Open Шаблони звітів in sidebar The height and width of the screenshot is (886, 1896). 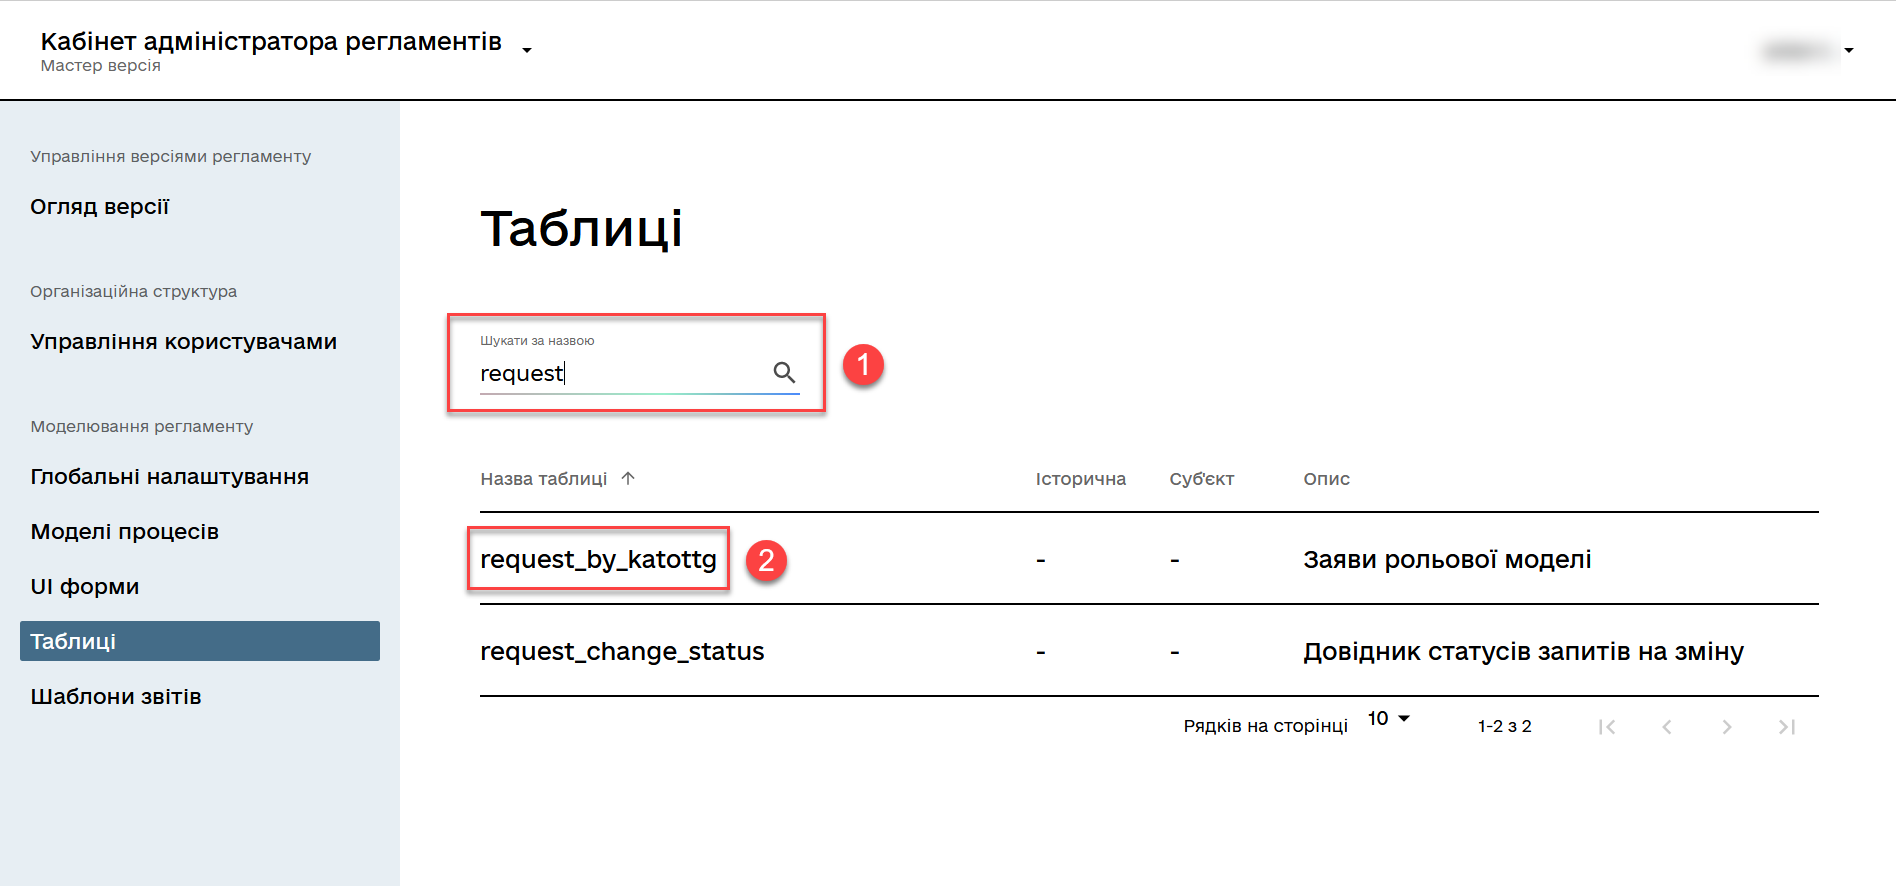116,697
